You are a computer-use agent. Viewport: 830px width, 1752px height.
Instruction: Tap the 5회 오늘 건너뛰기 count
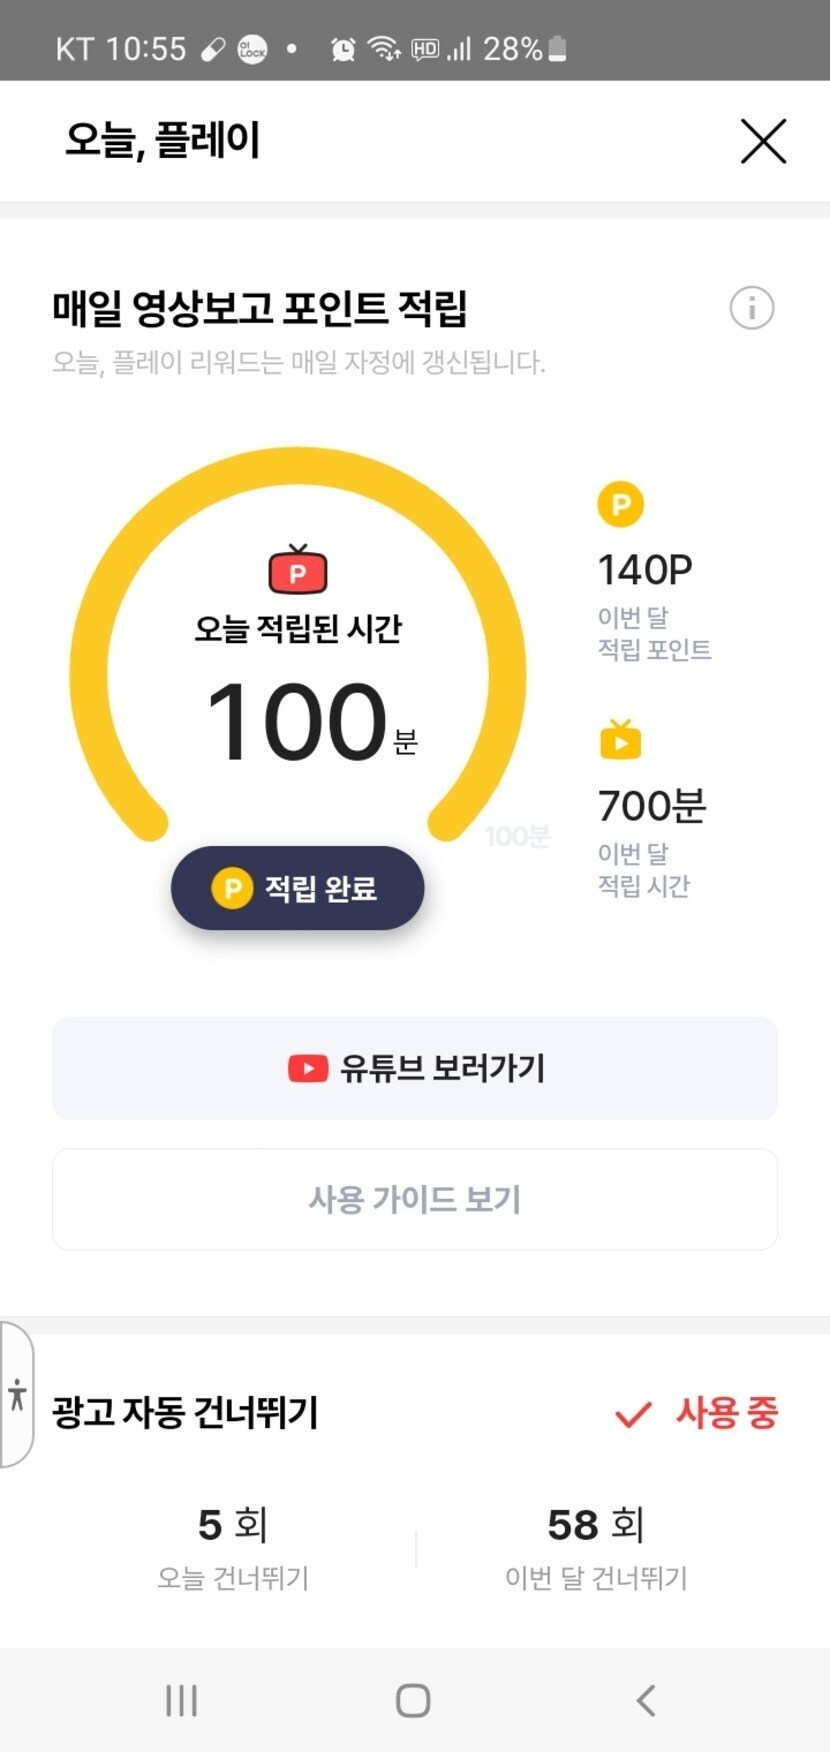pyautogui.click(x=233, y=1526)
